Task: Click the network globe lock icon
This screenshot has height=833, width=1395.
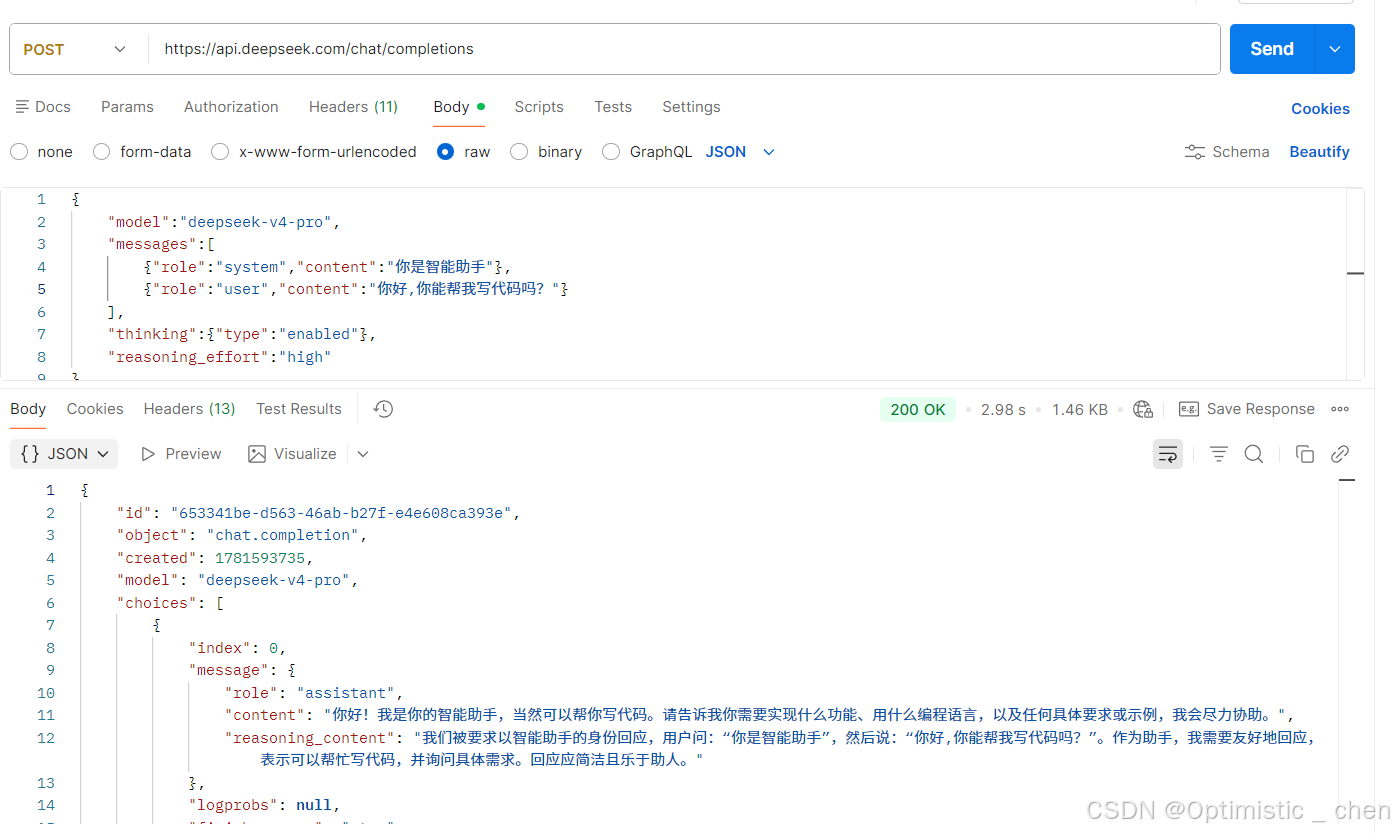Action: tap(1142, 409)
